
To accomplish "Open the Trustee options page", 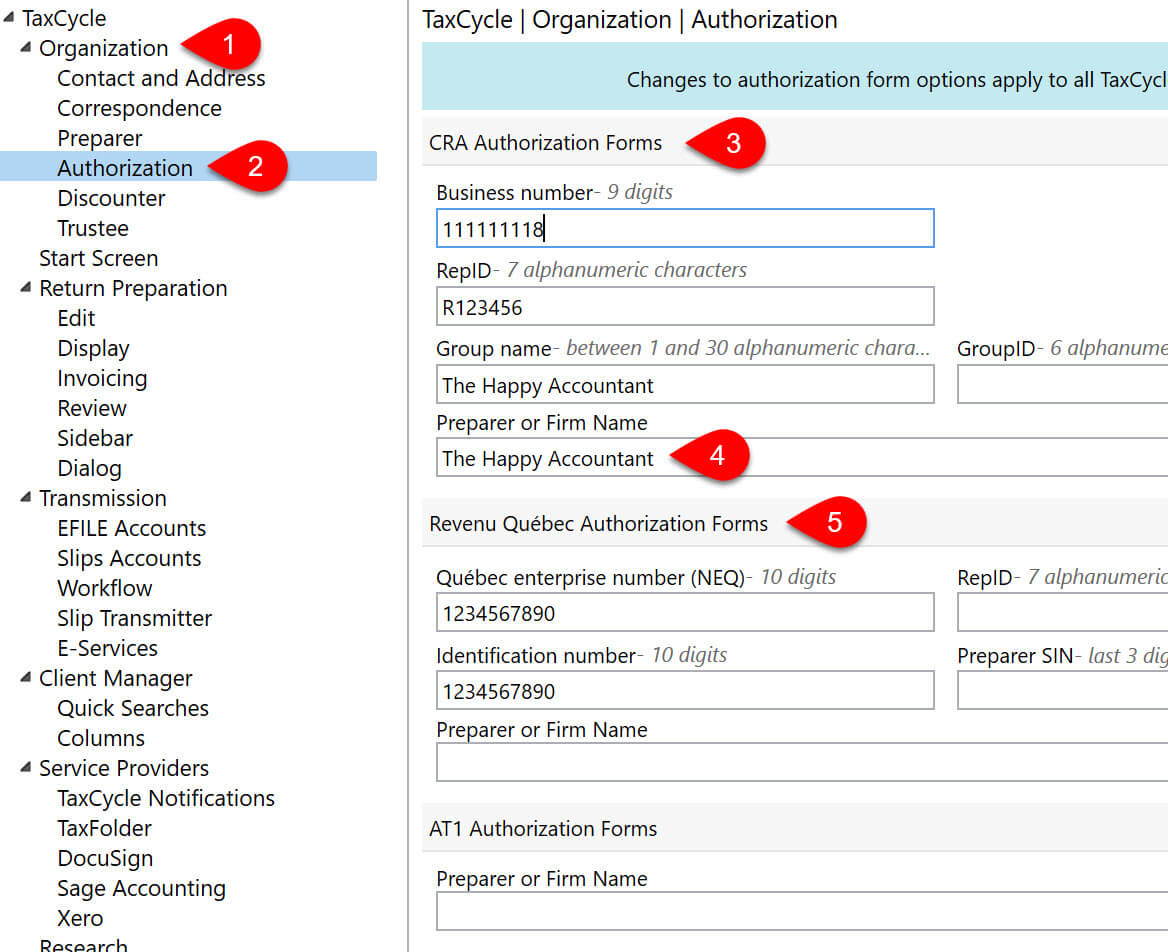I will pos(93,228).
